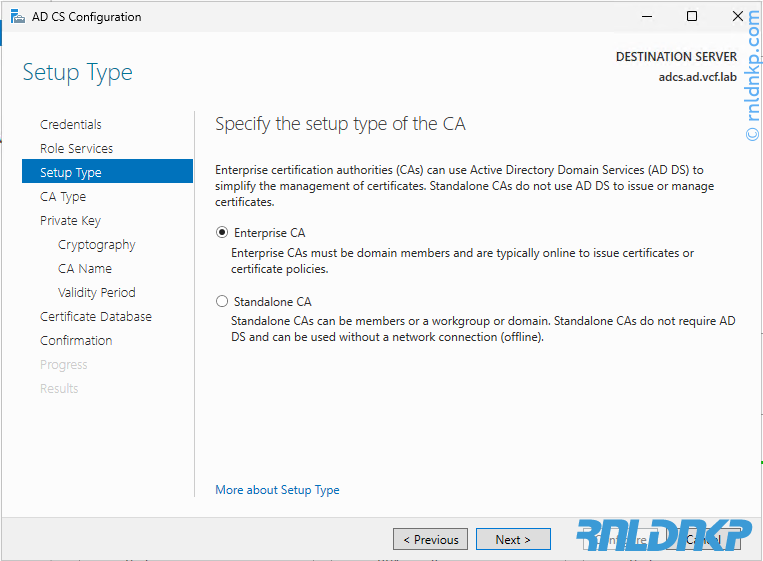Click the Enterprise CA option label
The image size is (763, 561).
point(269,233)
